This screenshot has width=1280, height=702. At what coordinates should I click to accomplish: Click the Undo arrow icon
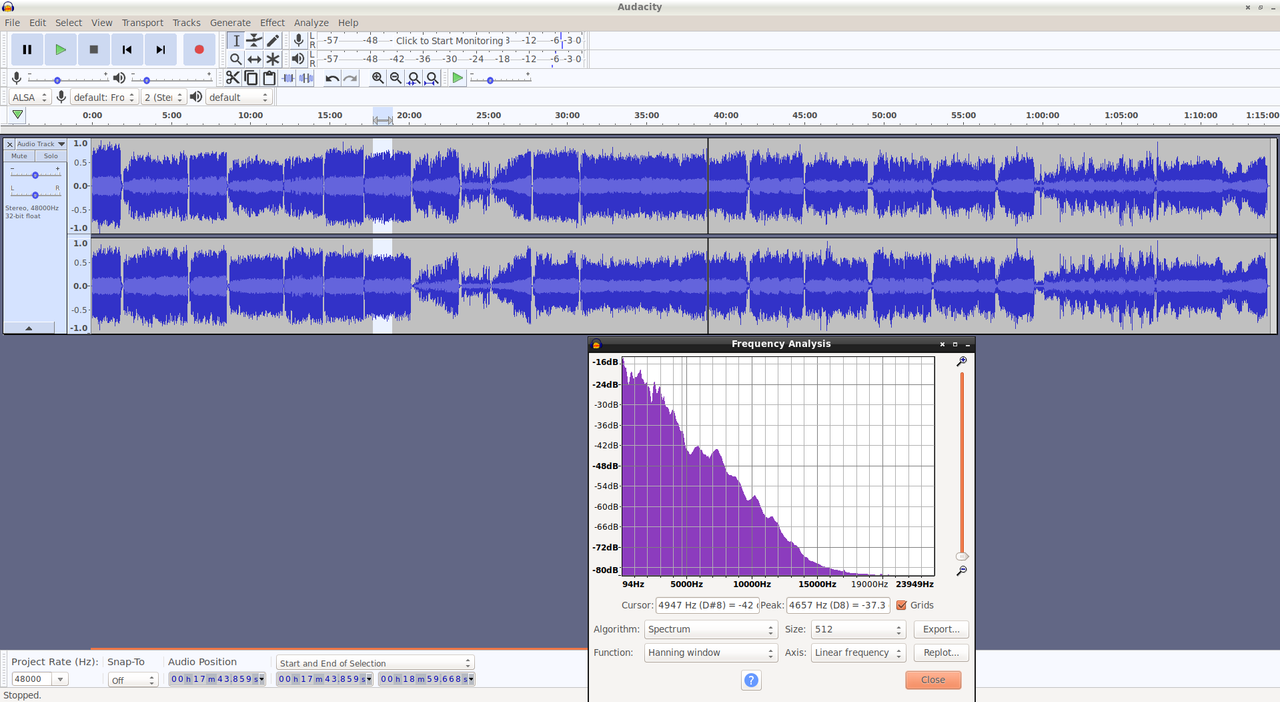[332, 78]
